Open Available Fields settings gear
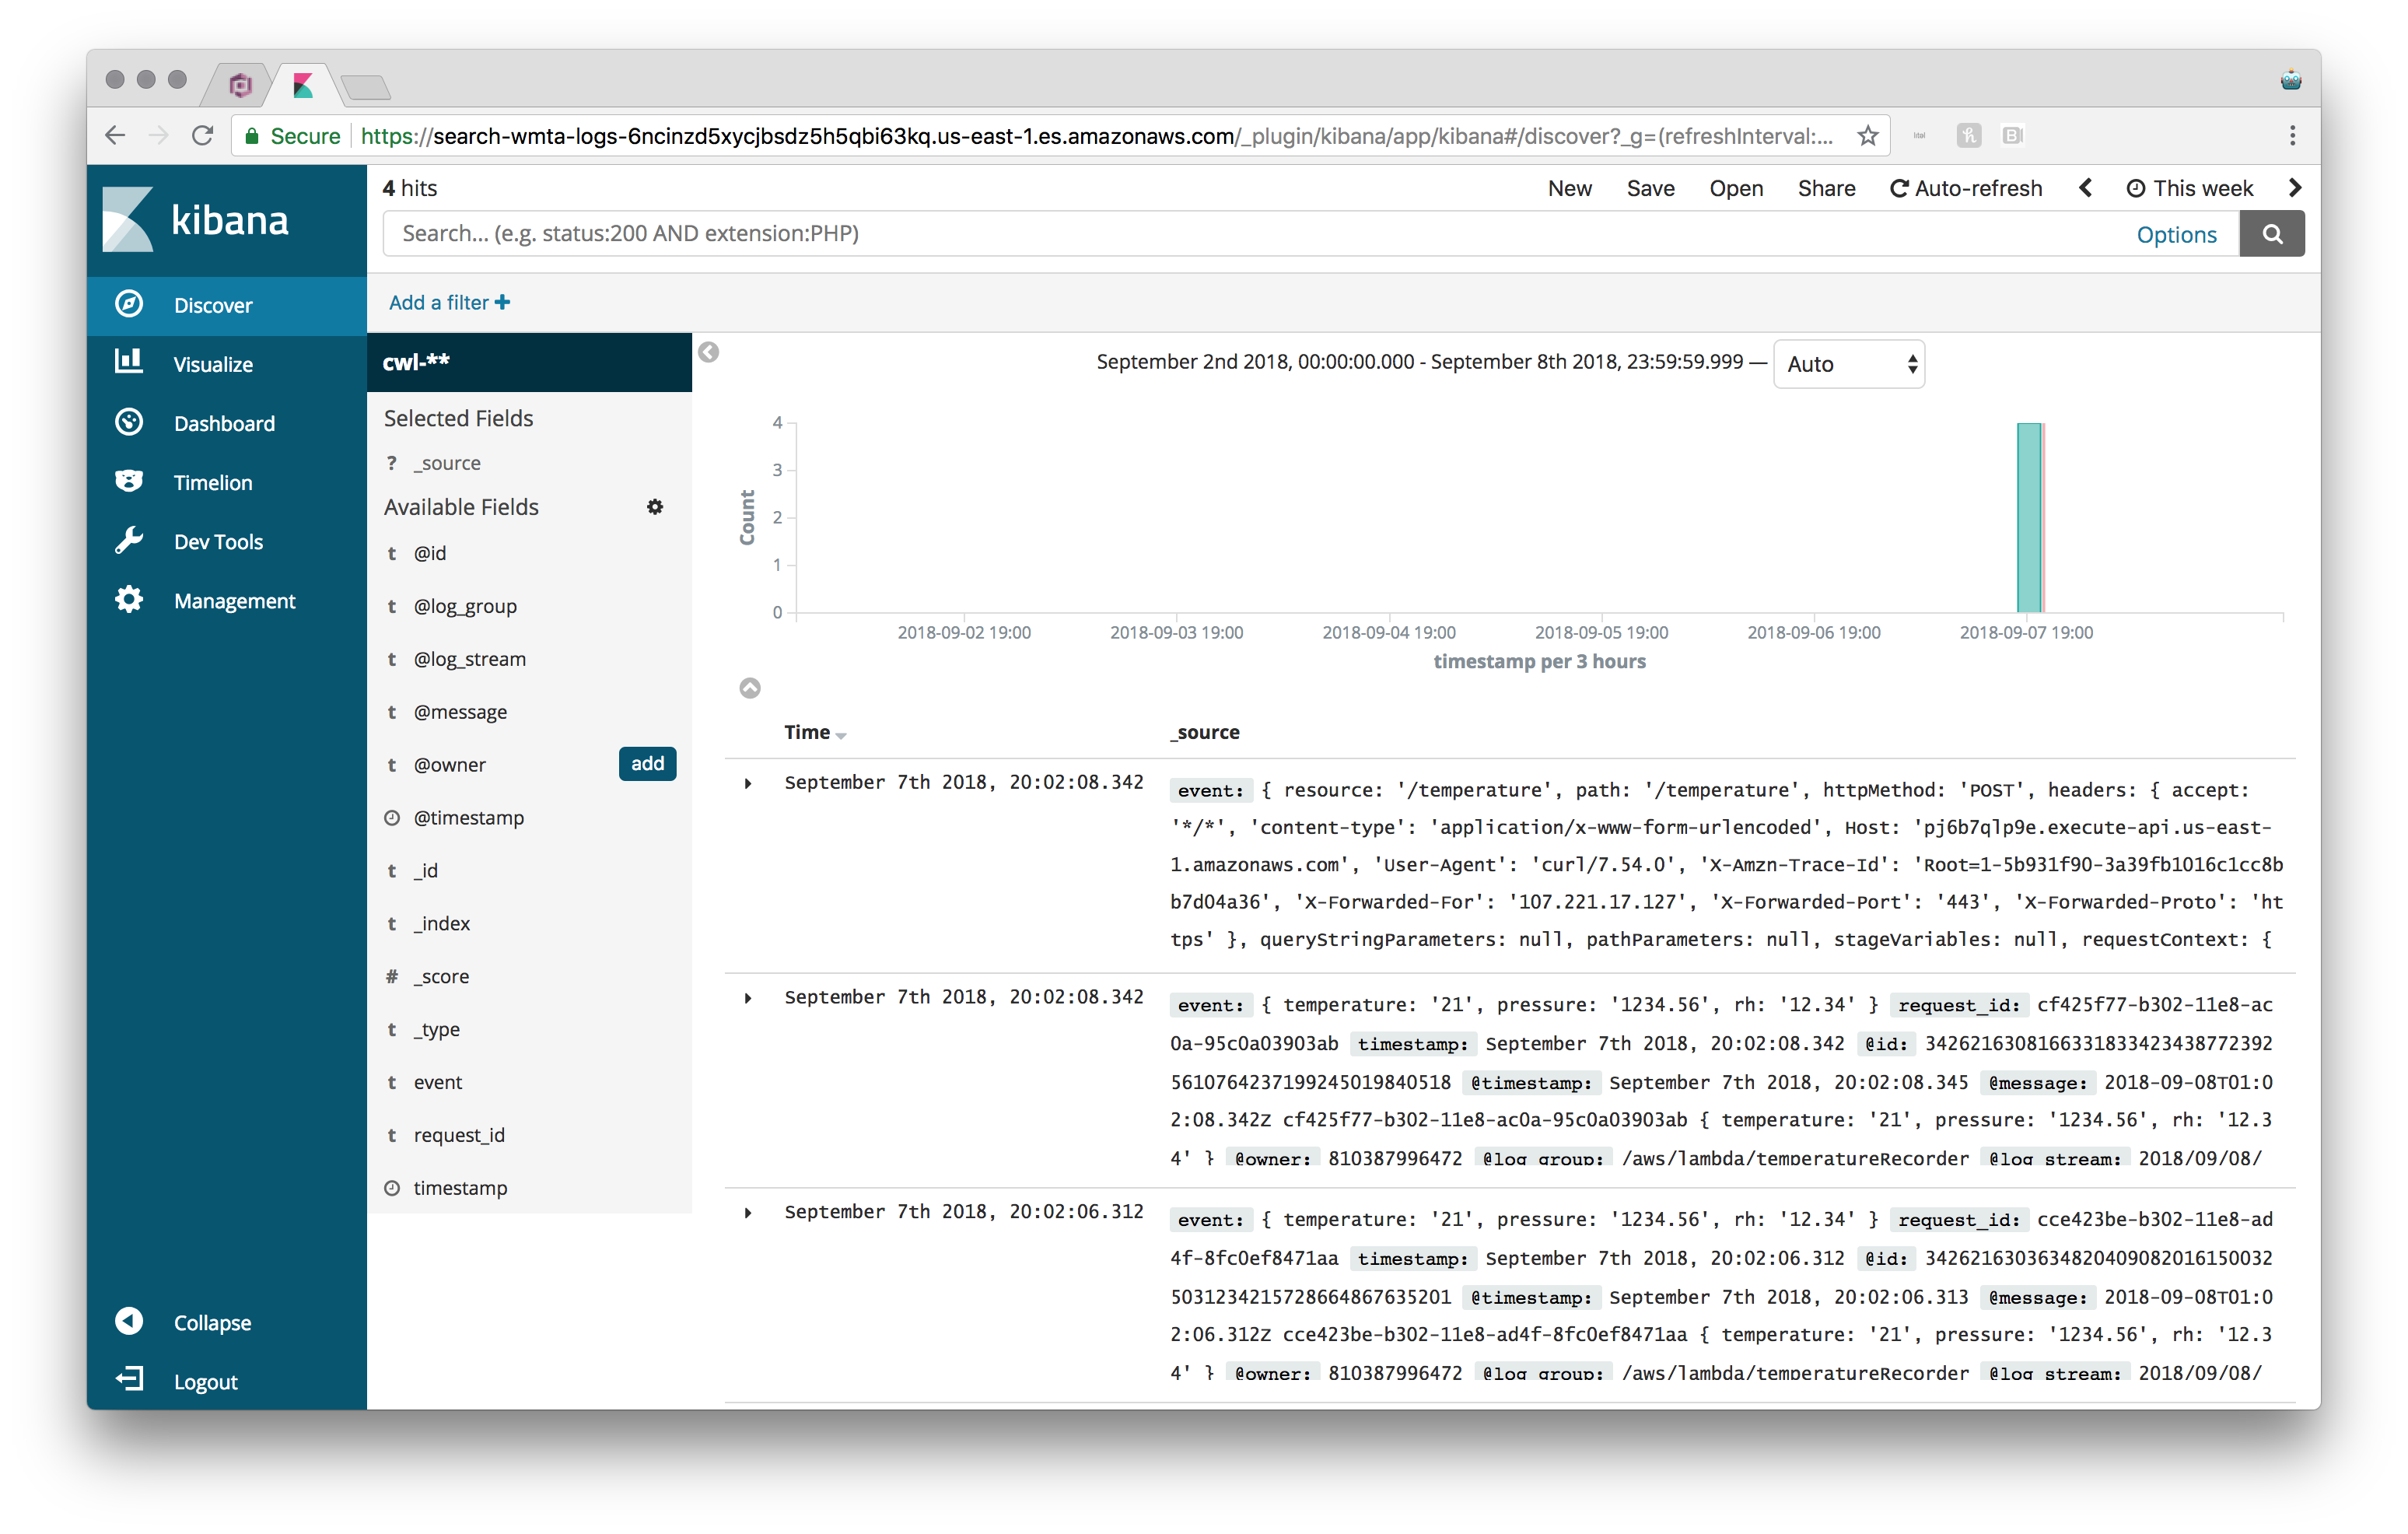The width and height of the screenshot is (2408, 1534). pos(655,507)
